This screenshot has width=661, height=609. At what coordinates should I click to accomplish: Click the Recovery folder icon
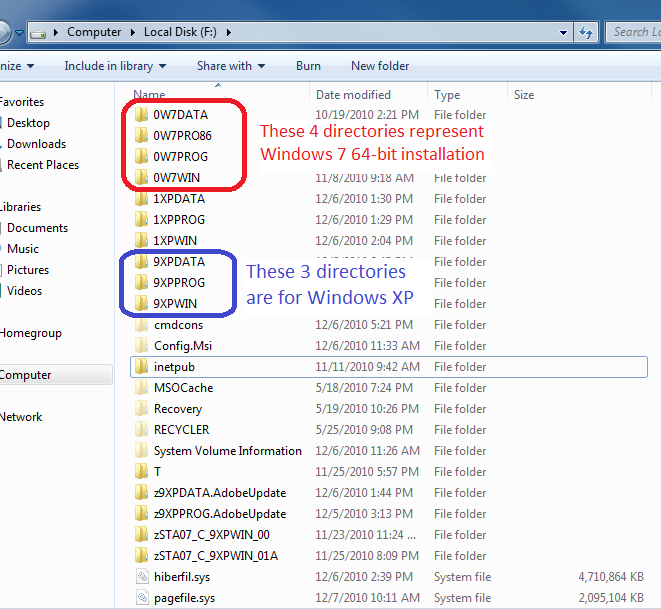(141, 408)
